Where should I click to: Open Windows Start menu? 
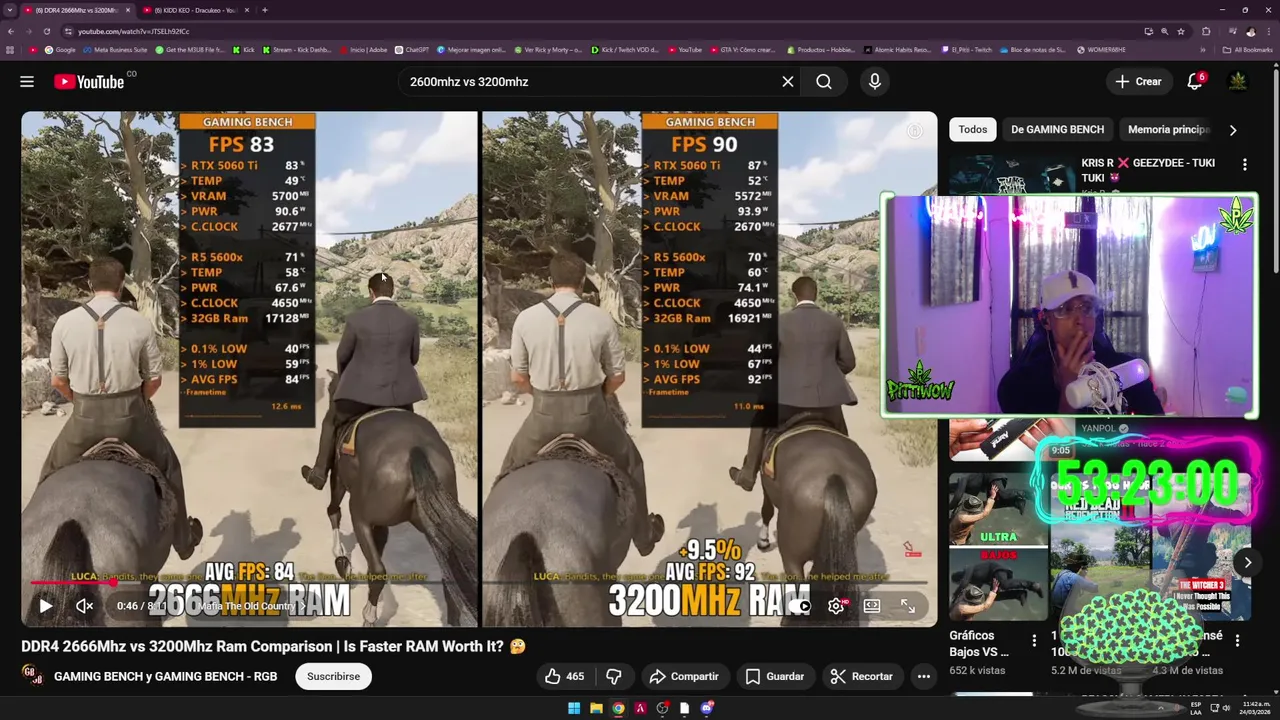[574, 708]
